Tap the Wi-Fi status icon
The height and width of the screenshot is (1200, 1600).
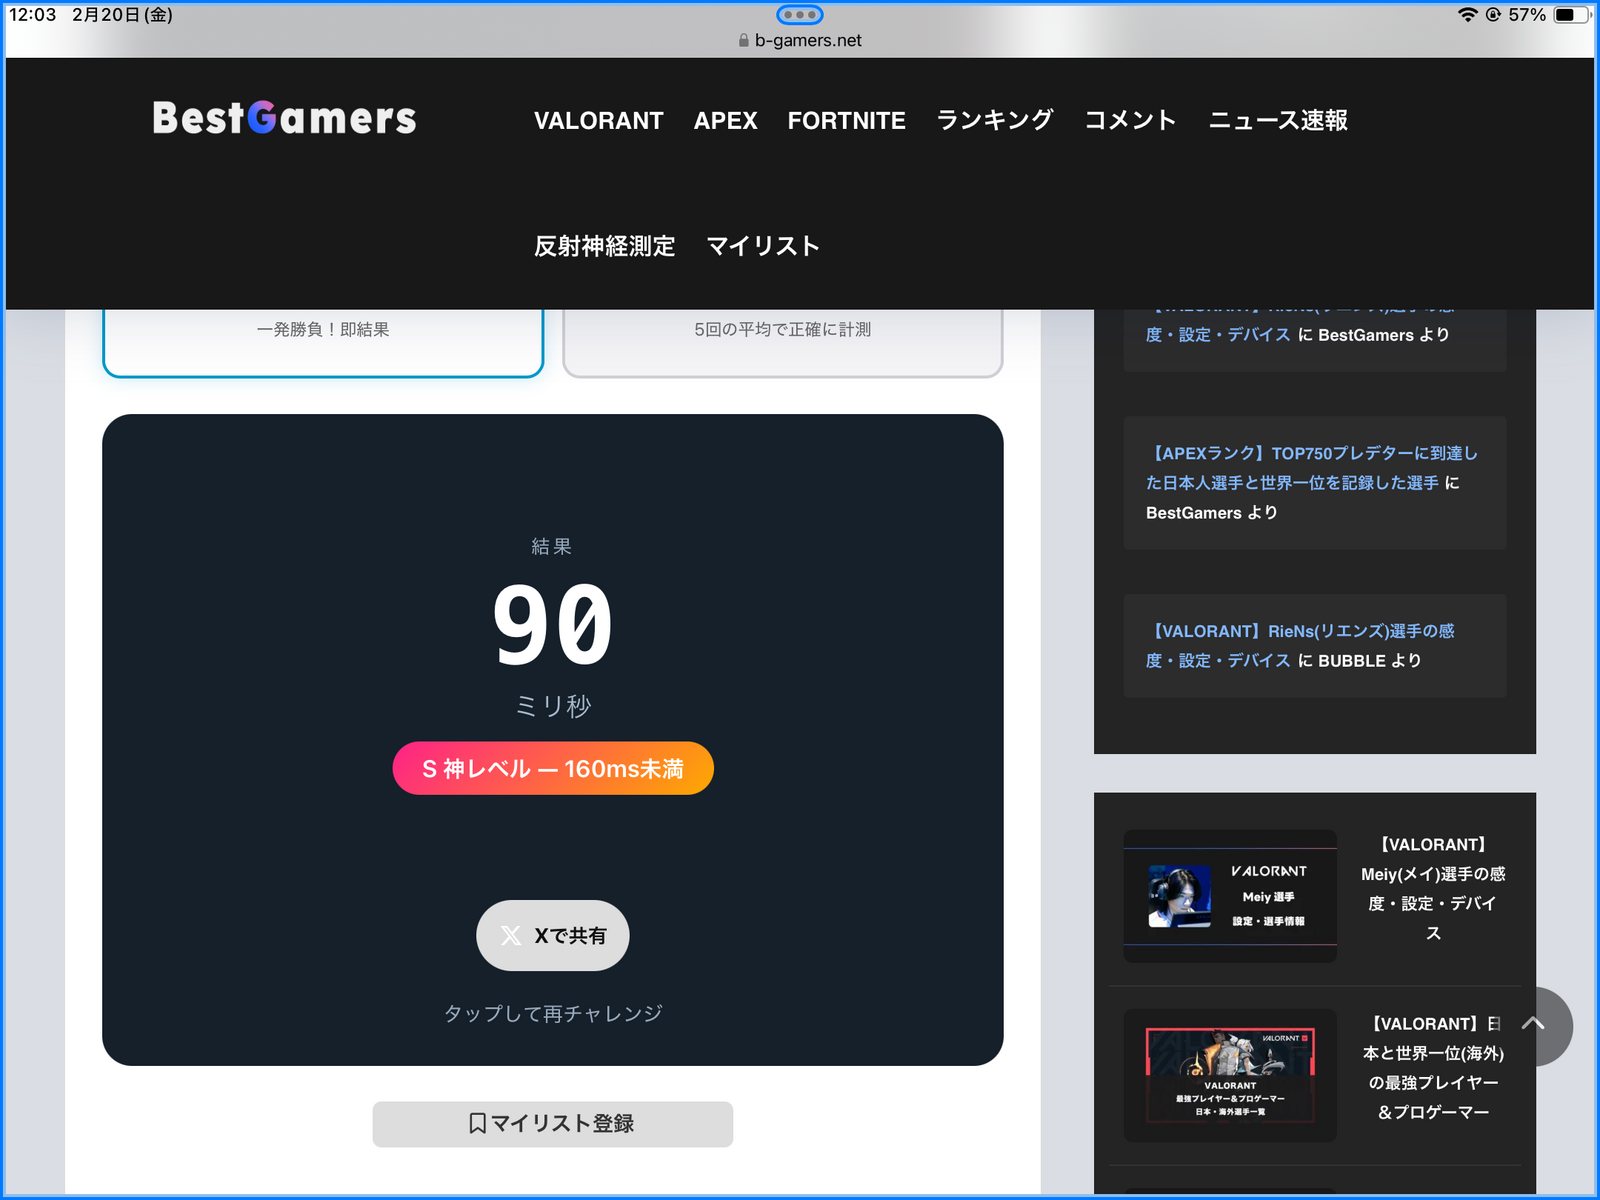[1467, 15]
